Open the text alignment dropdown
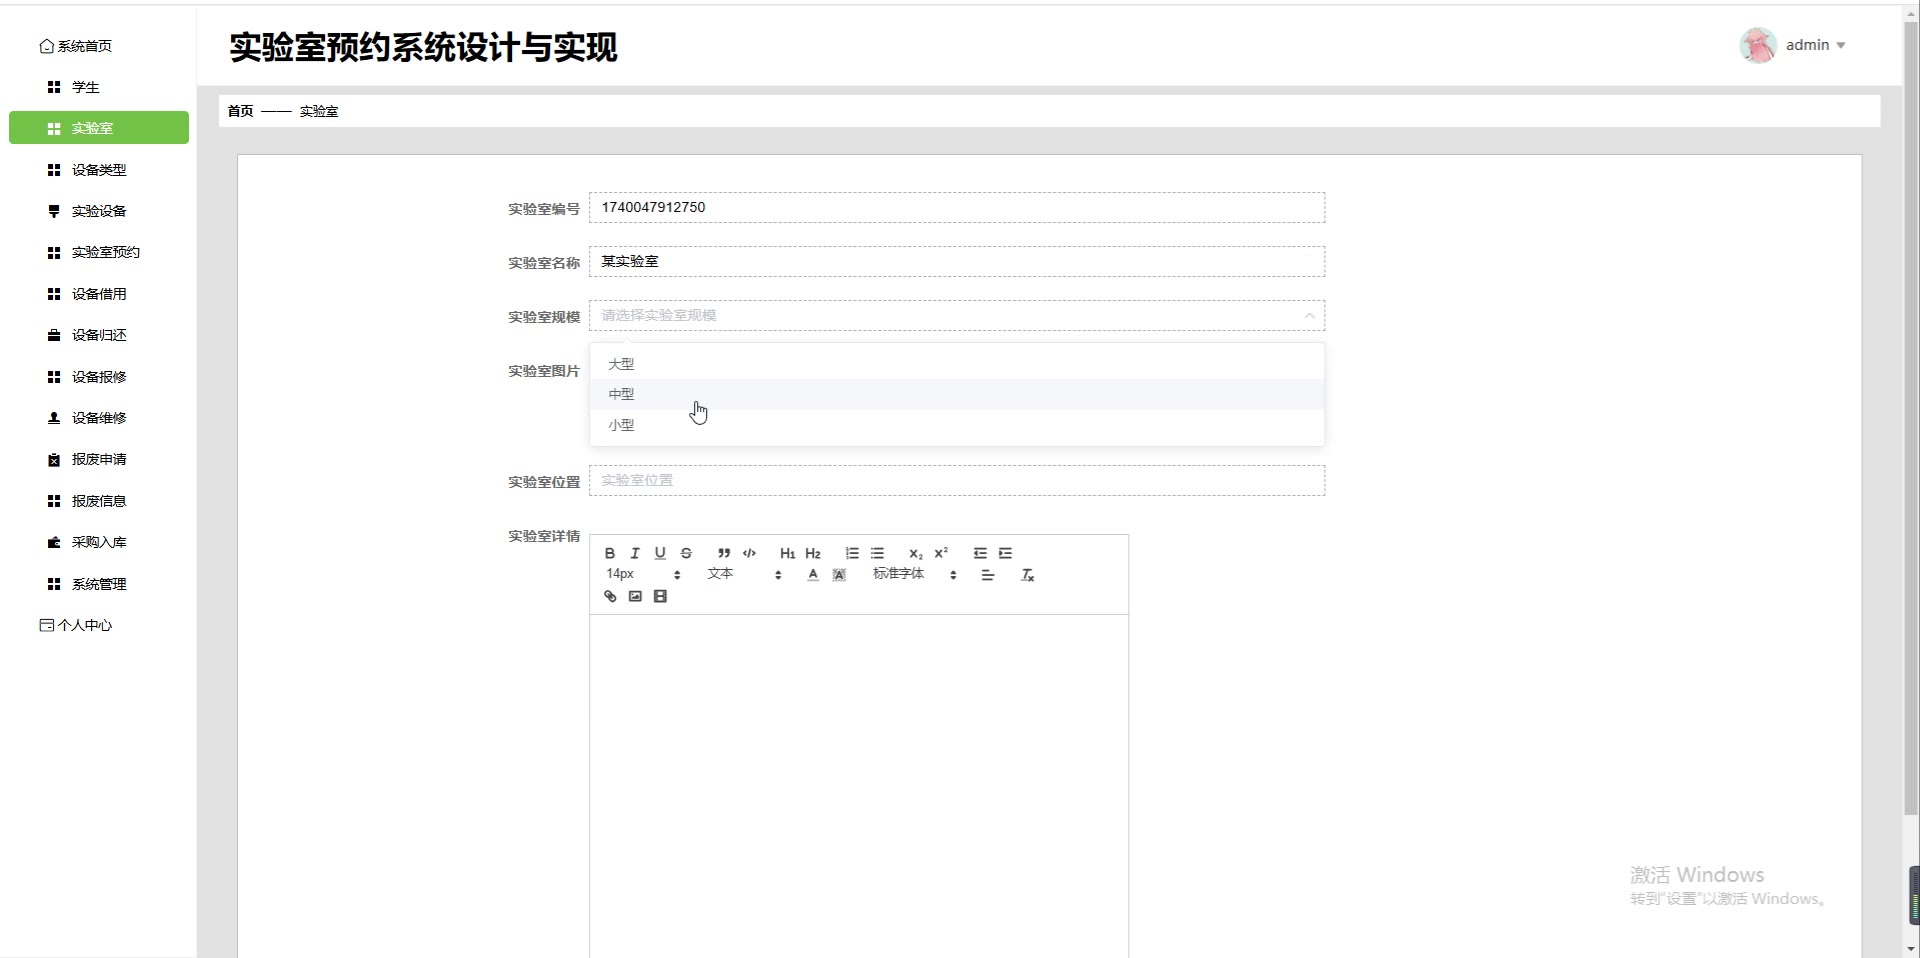This screenshot has width=1920, height=958. click(x=987, y=575)
